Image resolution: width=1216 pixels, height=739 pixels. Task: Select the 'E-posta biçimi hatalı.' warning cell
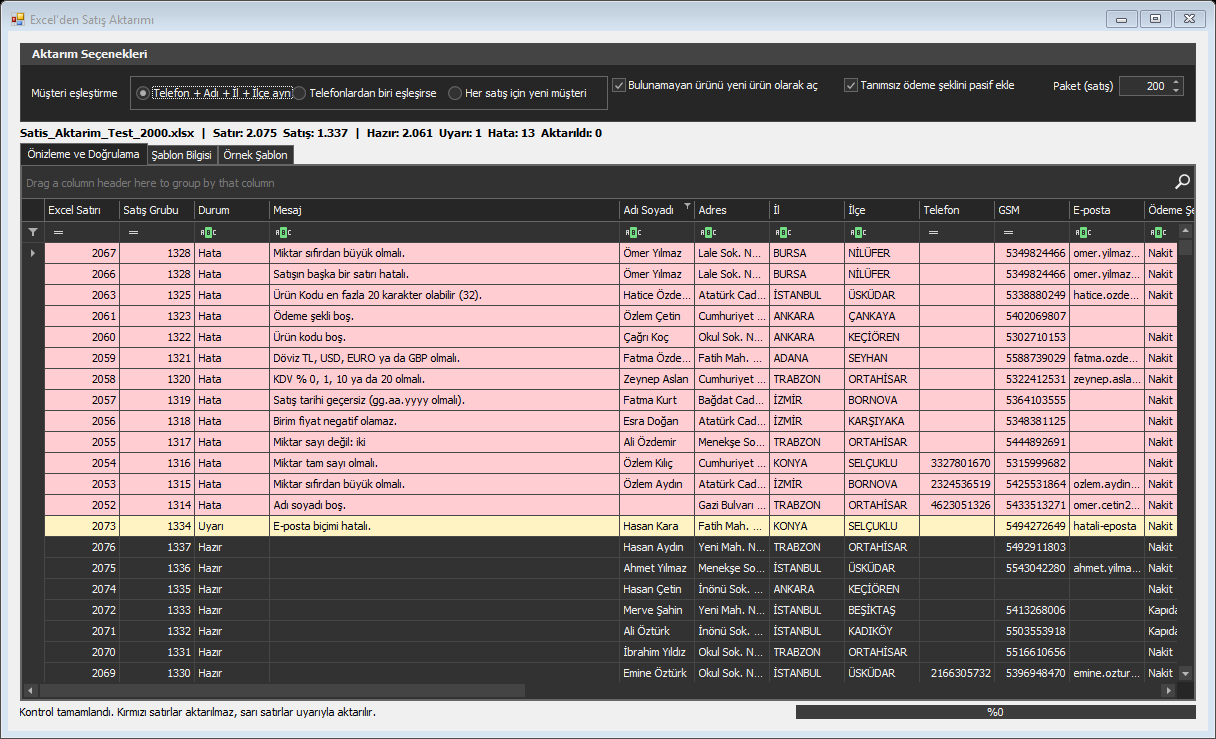tap(445, 526)
